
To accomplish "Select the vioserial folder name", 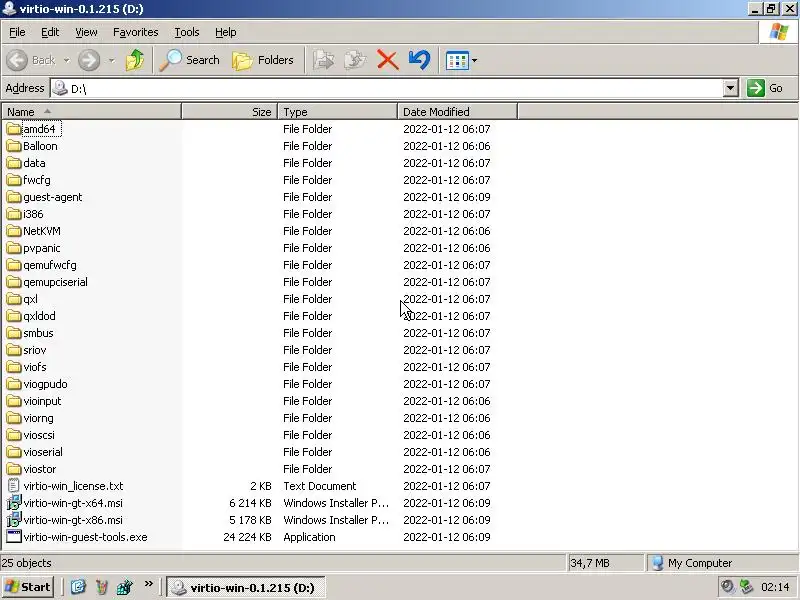I will [43, 452].
